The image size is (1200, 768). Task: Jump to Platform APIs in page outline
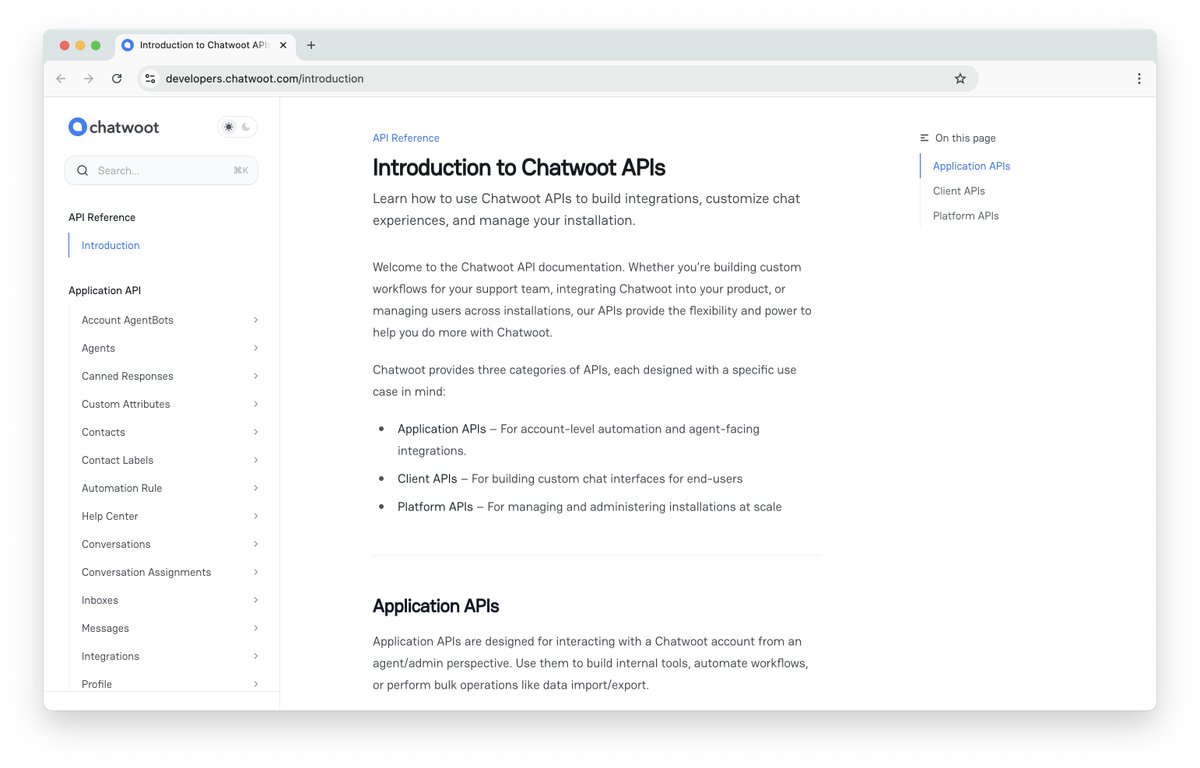[x=966, y=216]
